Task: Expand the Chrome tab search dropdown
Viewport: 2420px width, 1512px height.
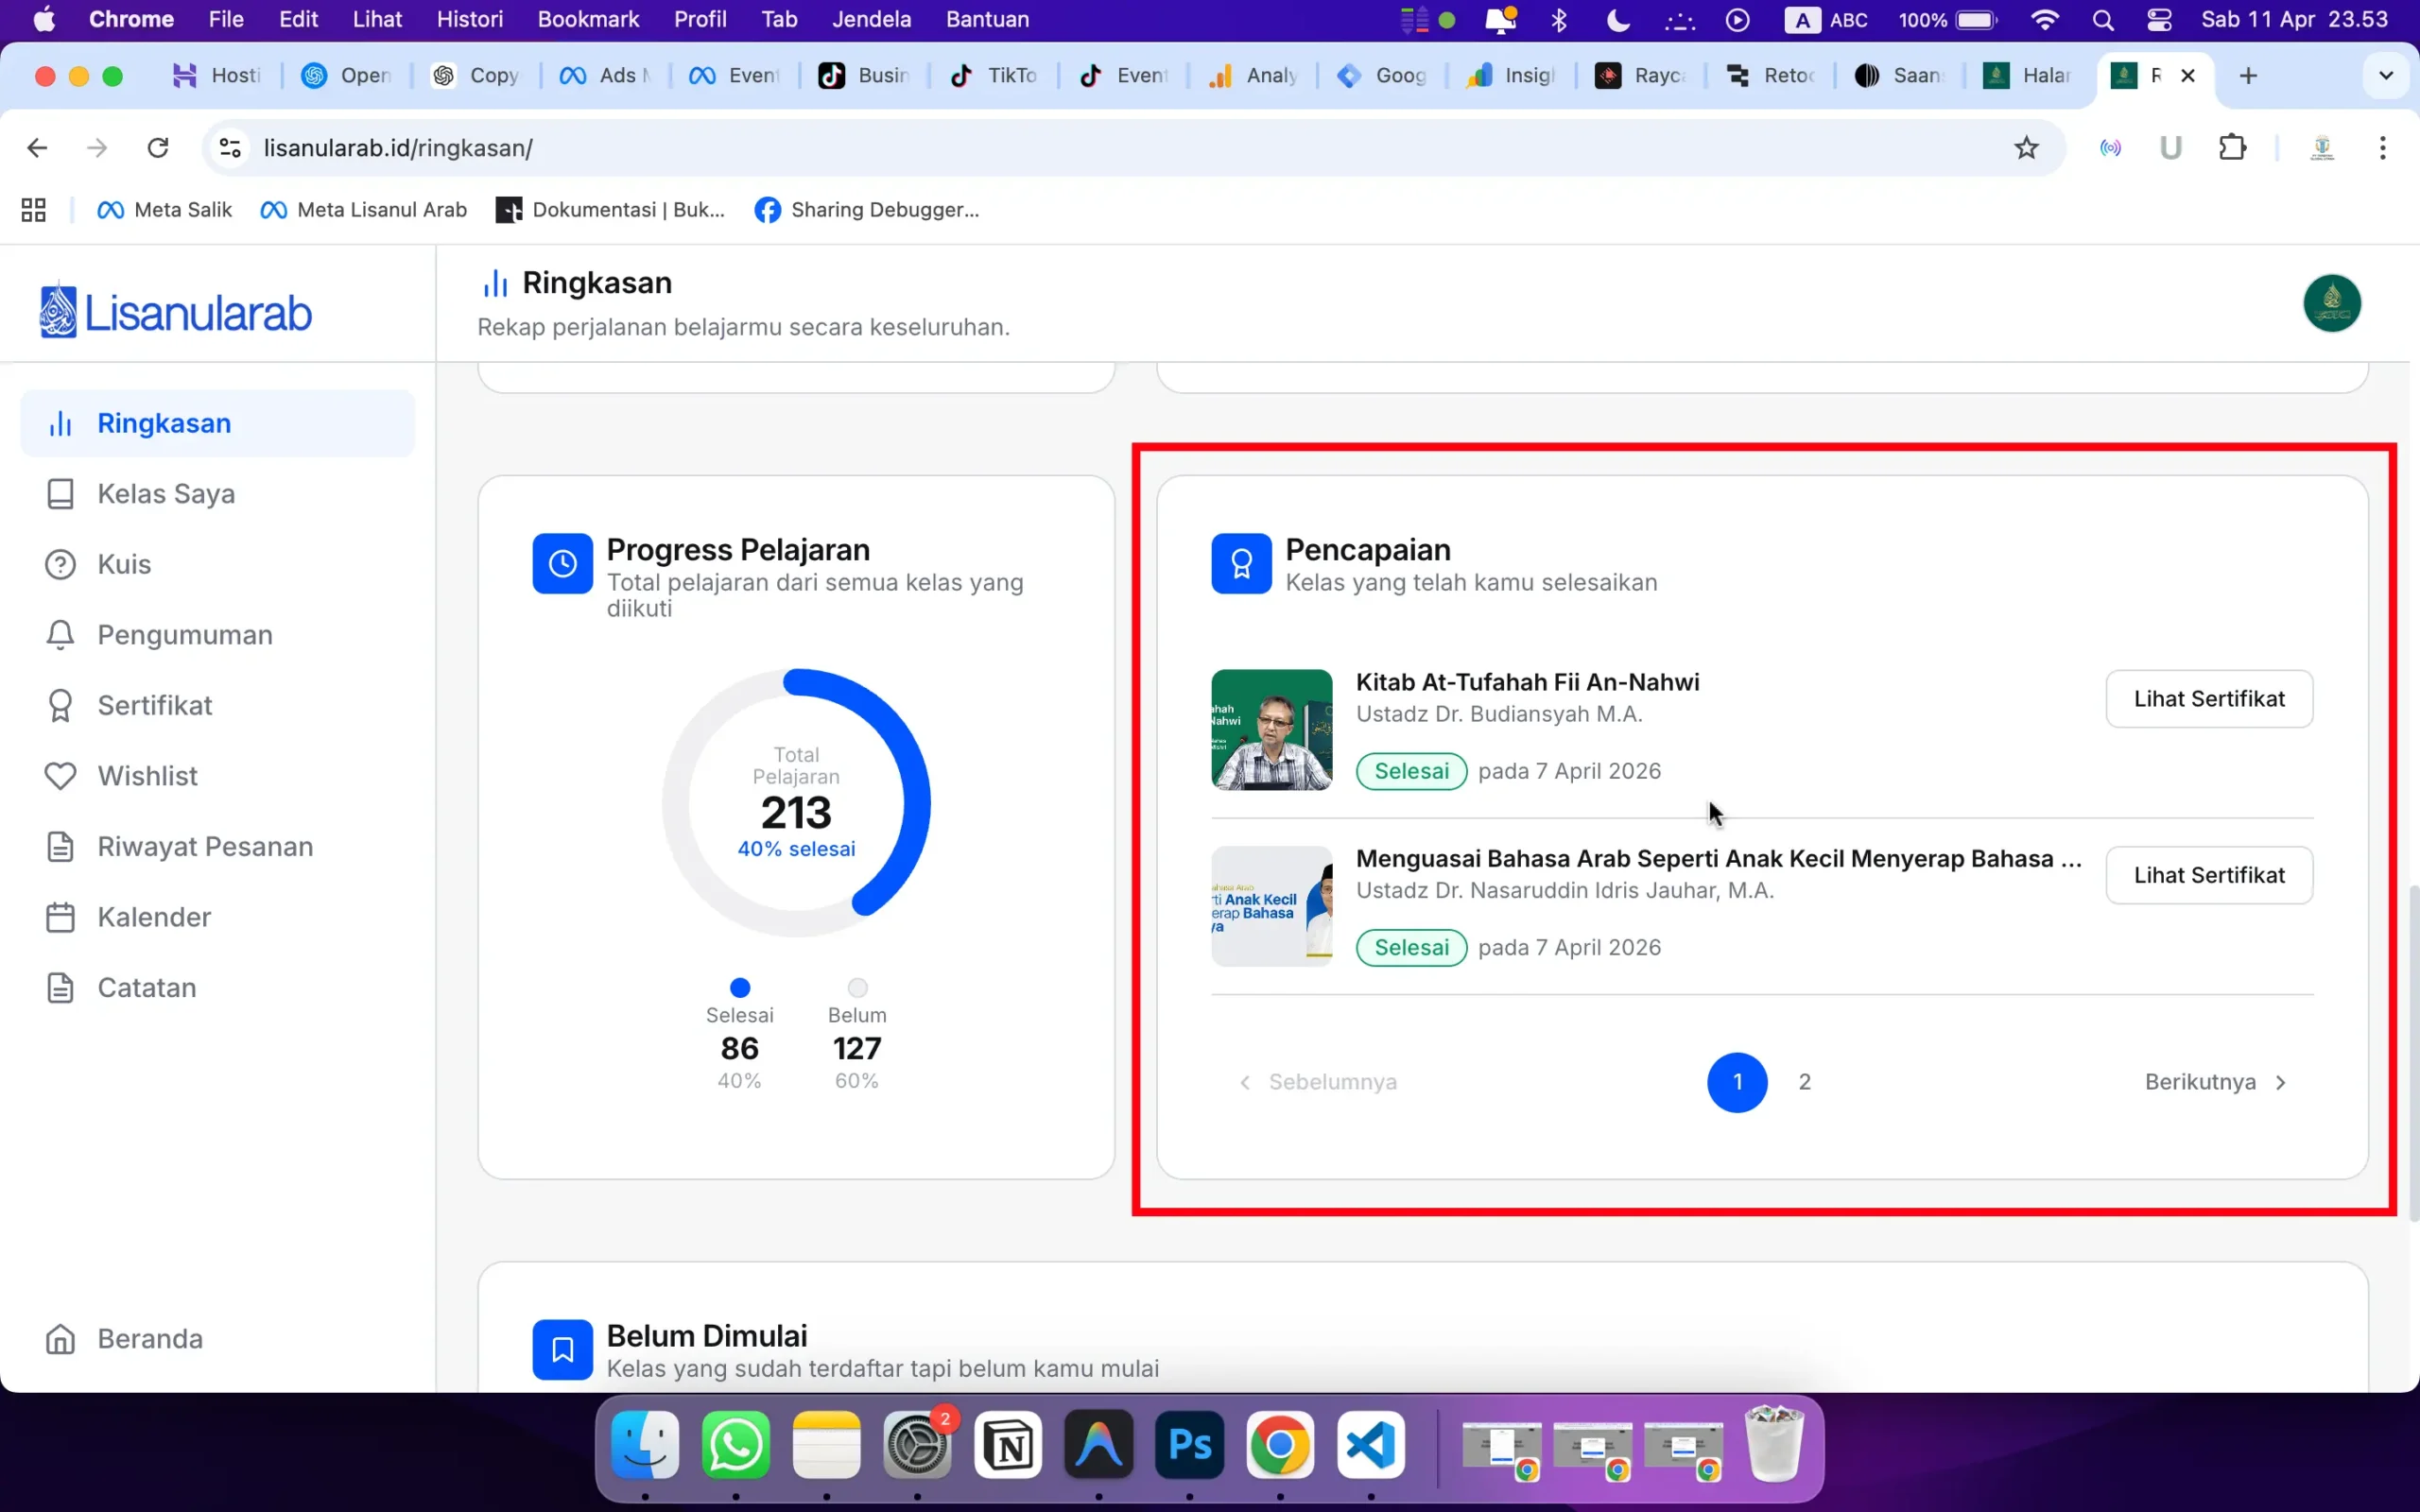Action: click(2386, 76)
